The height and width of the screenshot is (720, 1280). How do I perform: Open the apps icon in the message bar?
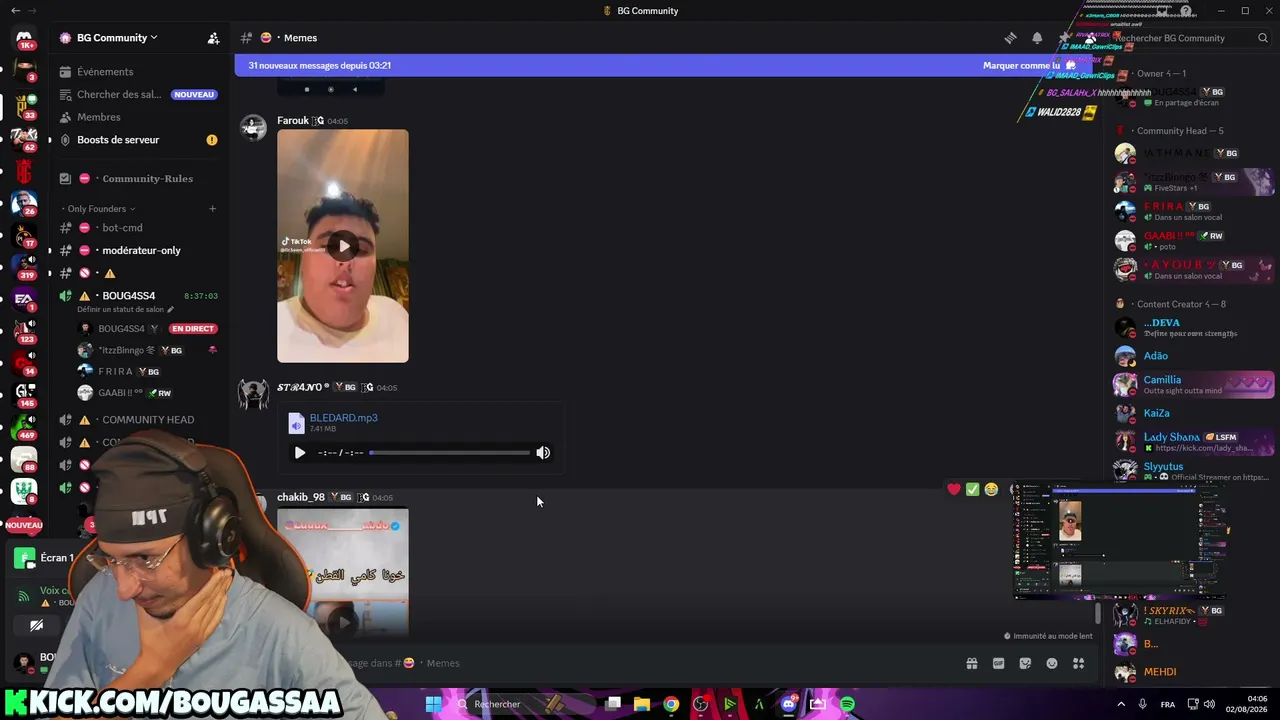1078,663
